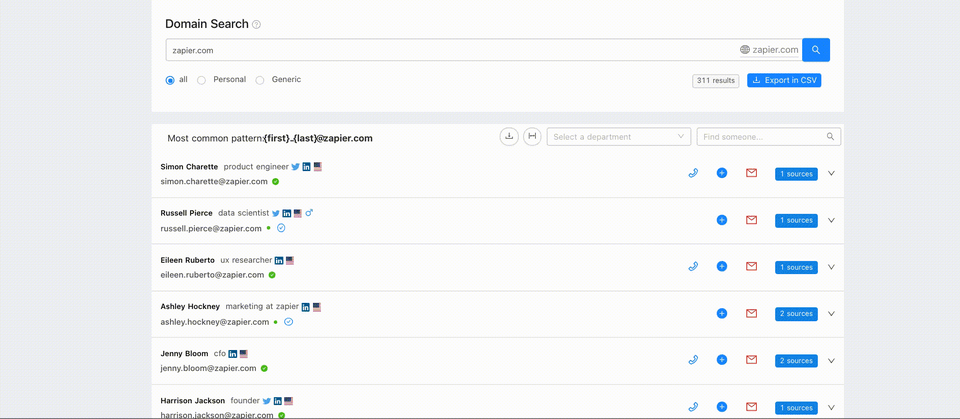Viewport: 960px width, 419px height.
Task: Click the phone icon in Harrison Jackson's row
Action: (693, 407)
